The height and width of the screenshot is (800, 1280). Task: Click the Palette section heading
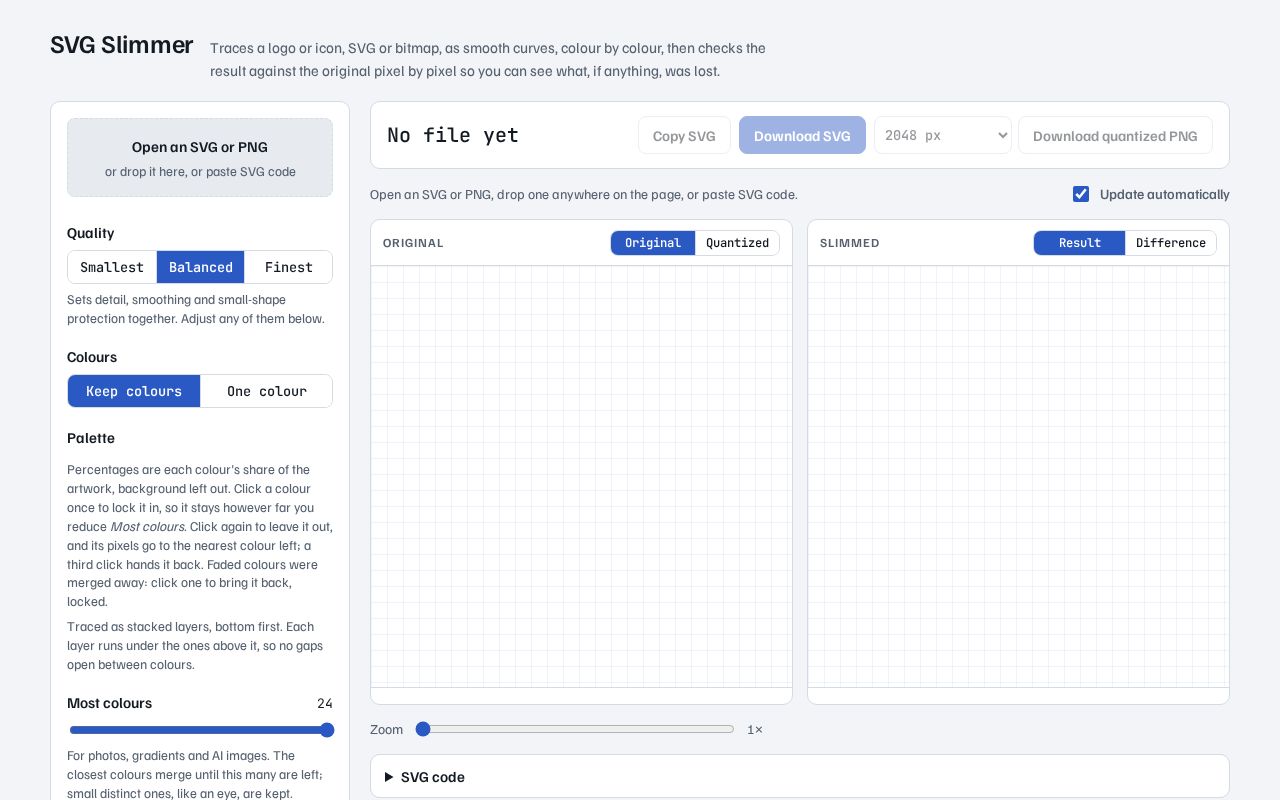click(91, 438)
